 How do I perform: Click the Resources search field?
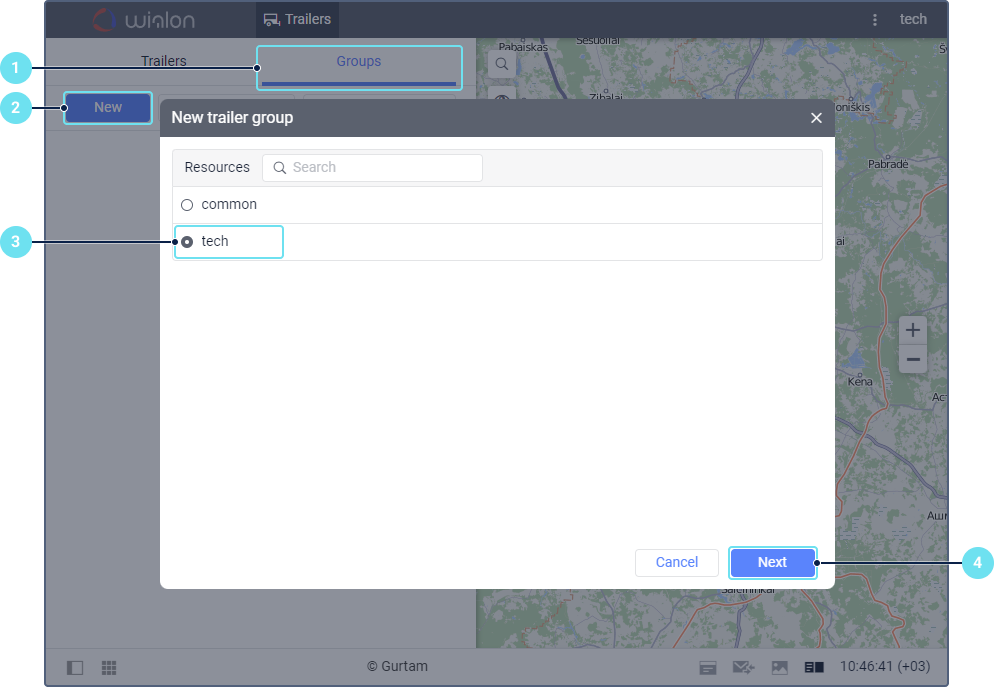tap(380, 168)
